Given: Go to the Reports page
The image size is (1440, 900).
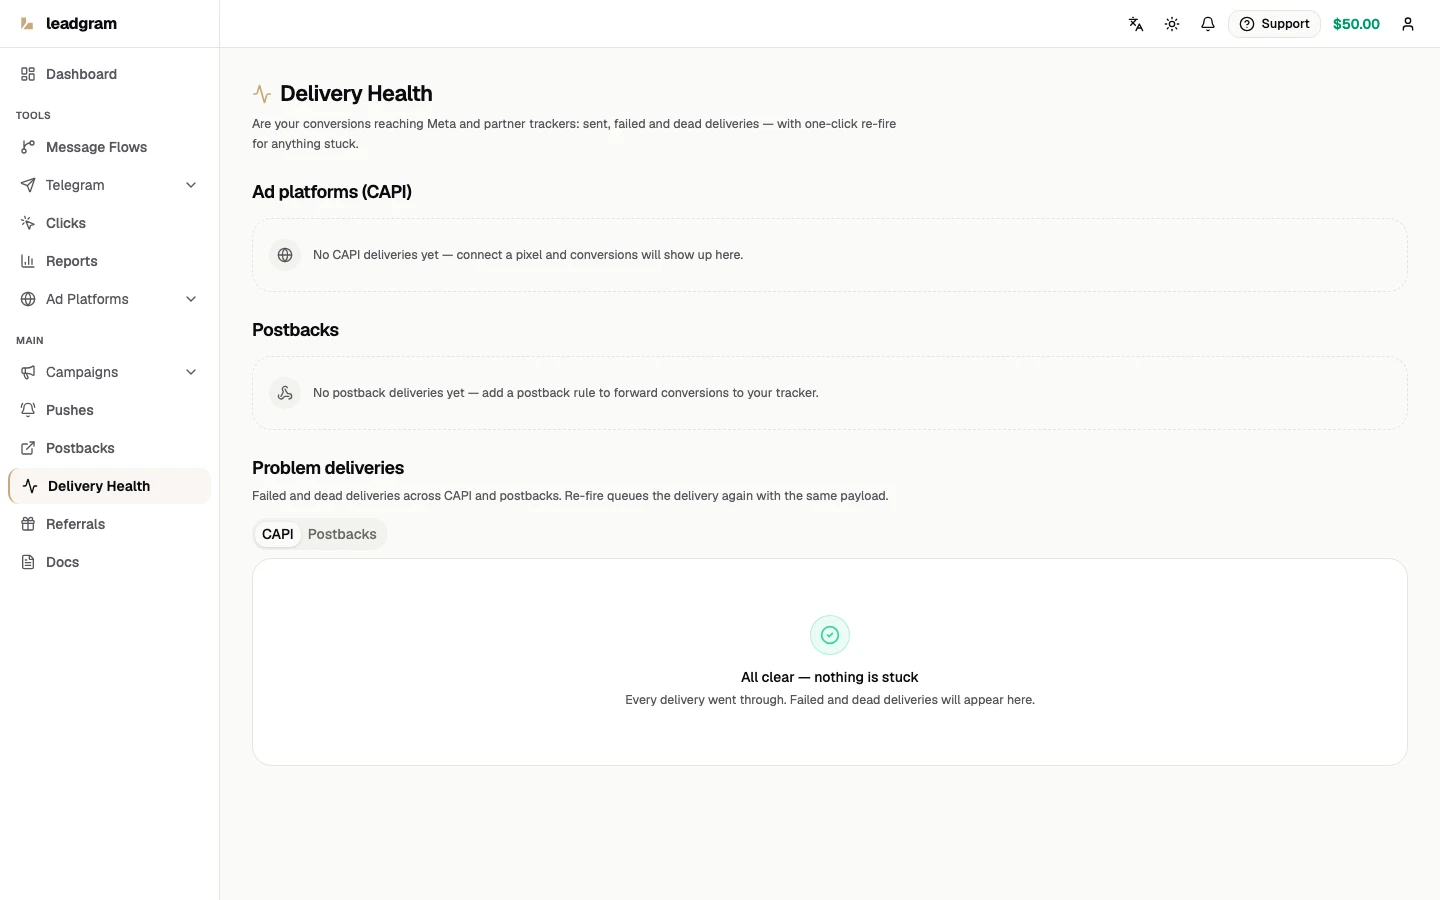Looking at the screenshot, I should pyautogui.click(x=110, y=261).
